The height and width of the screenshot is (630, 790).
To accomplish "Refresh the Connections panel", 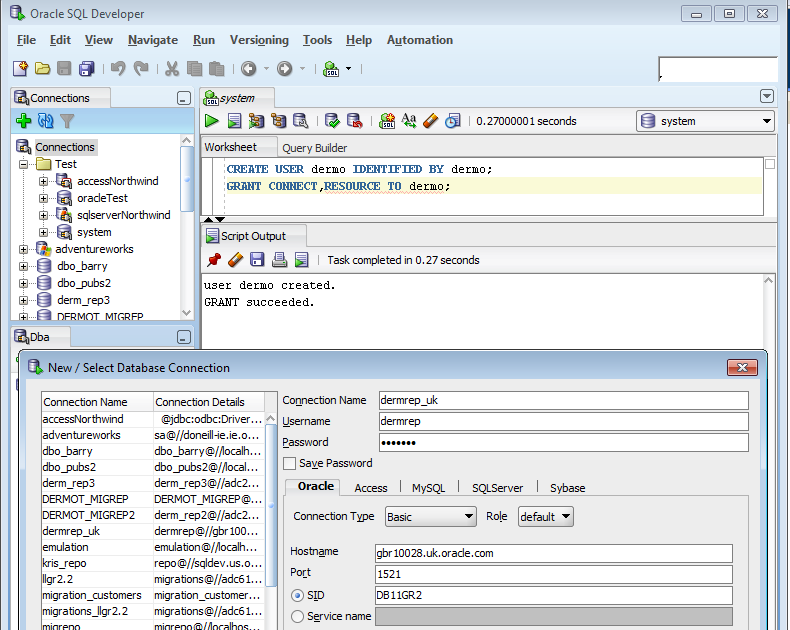I will pos(45,120).
